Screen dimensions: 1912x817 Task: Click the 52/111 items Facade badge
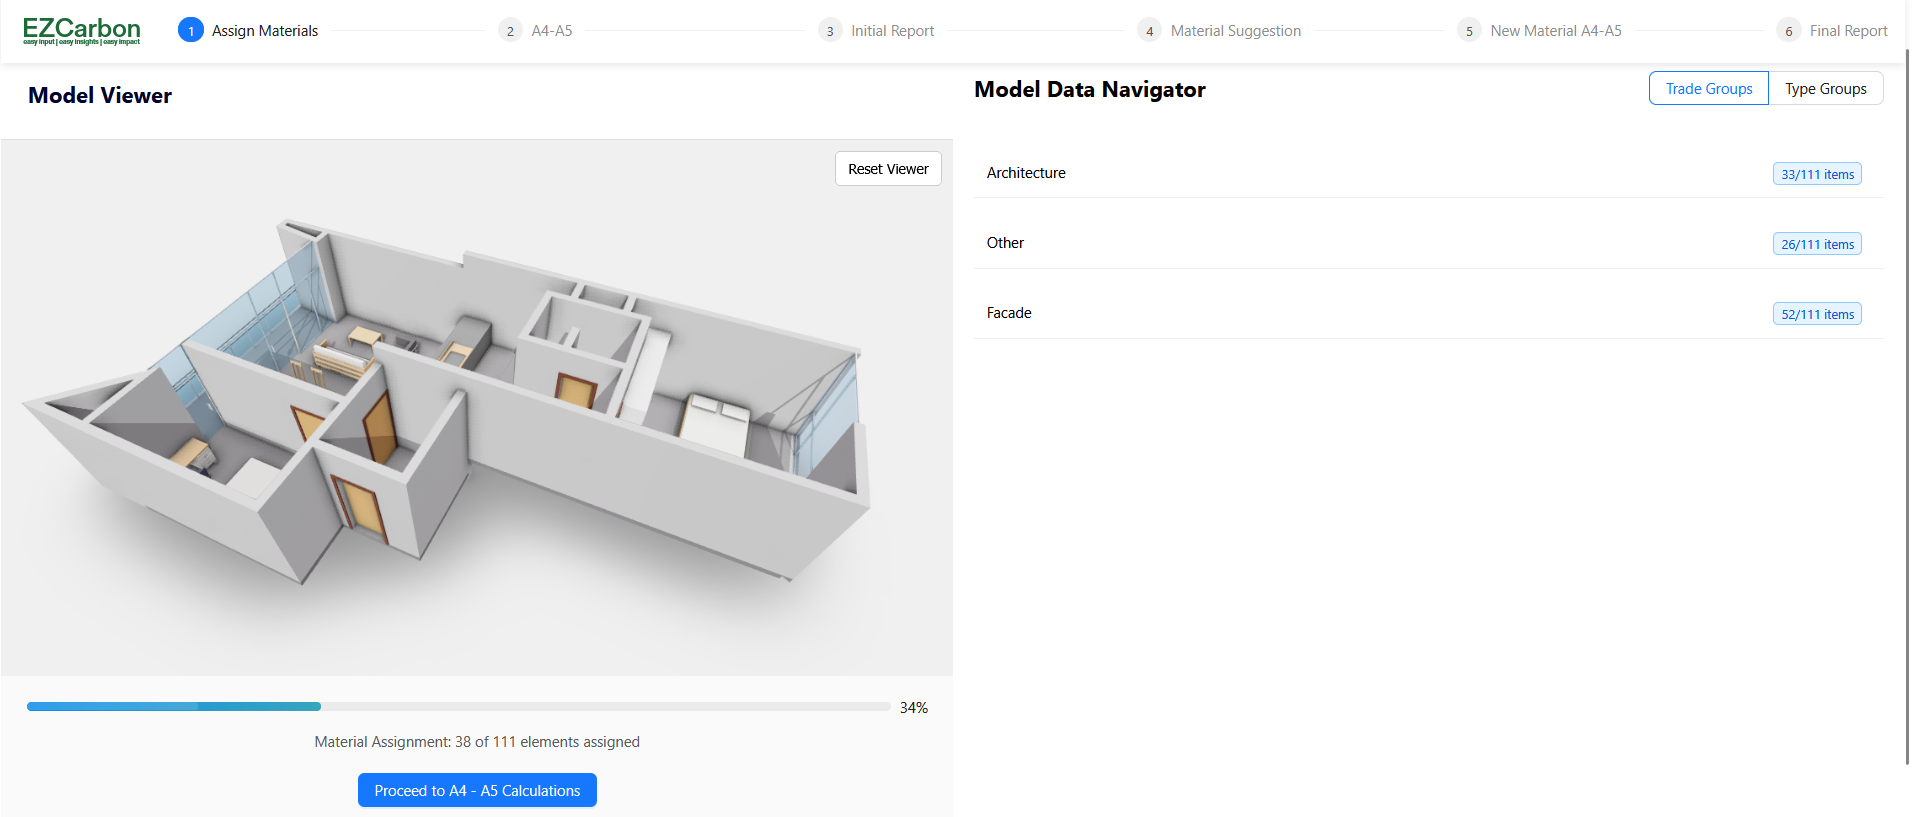(x=1816, y=314)
